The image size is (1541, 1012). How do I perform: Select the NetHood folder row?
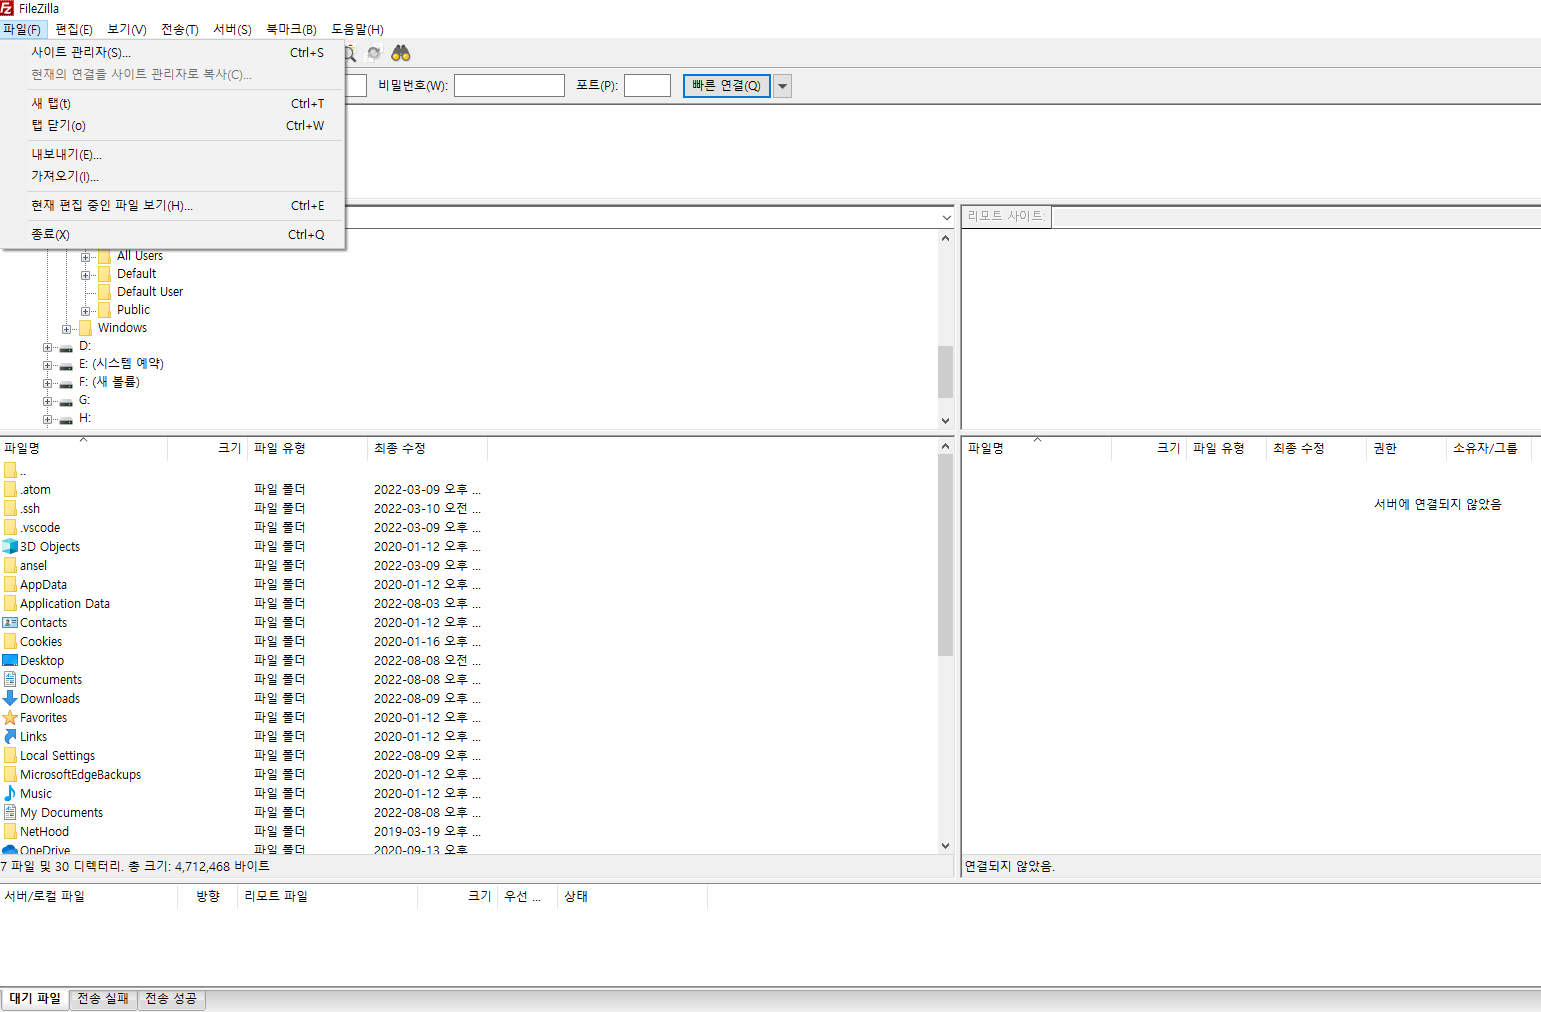click(243, 831)
